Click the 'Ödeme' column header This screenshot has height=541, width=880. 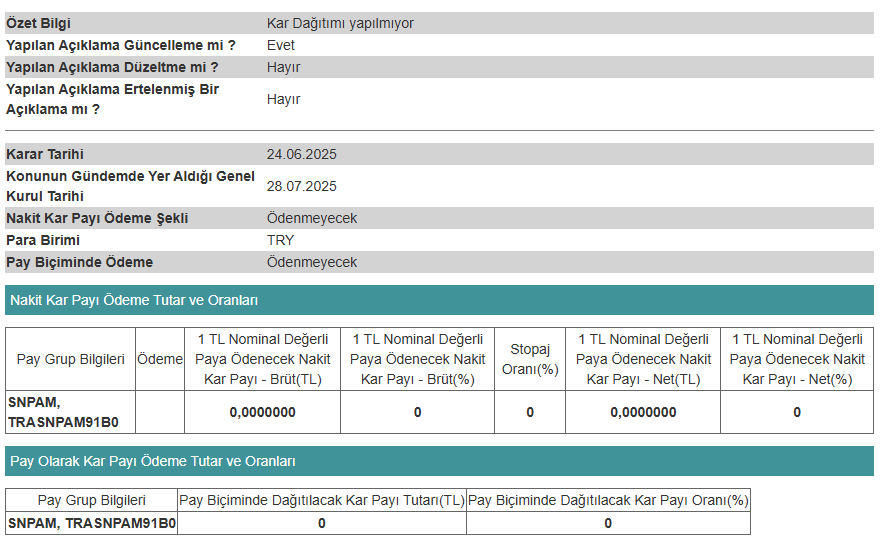160,359
